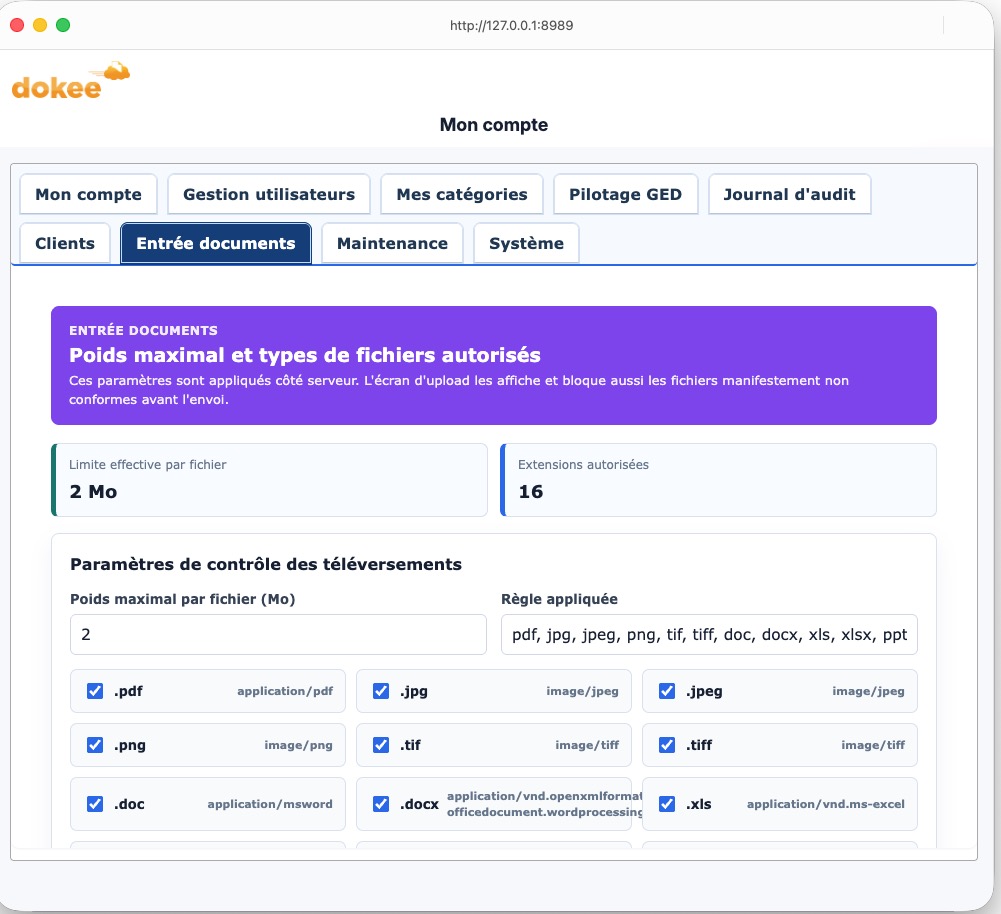Image resolution: width=1001 pixels, height=914 pixels.
Task: Uncheck the .png extension checkbox
Action: [95, 745]
